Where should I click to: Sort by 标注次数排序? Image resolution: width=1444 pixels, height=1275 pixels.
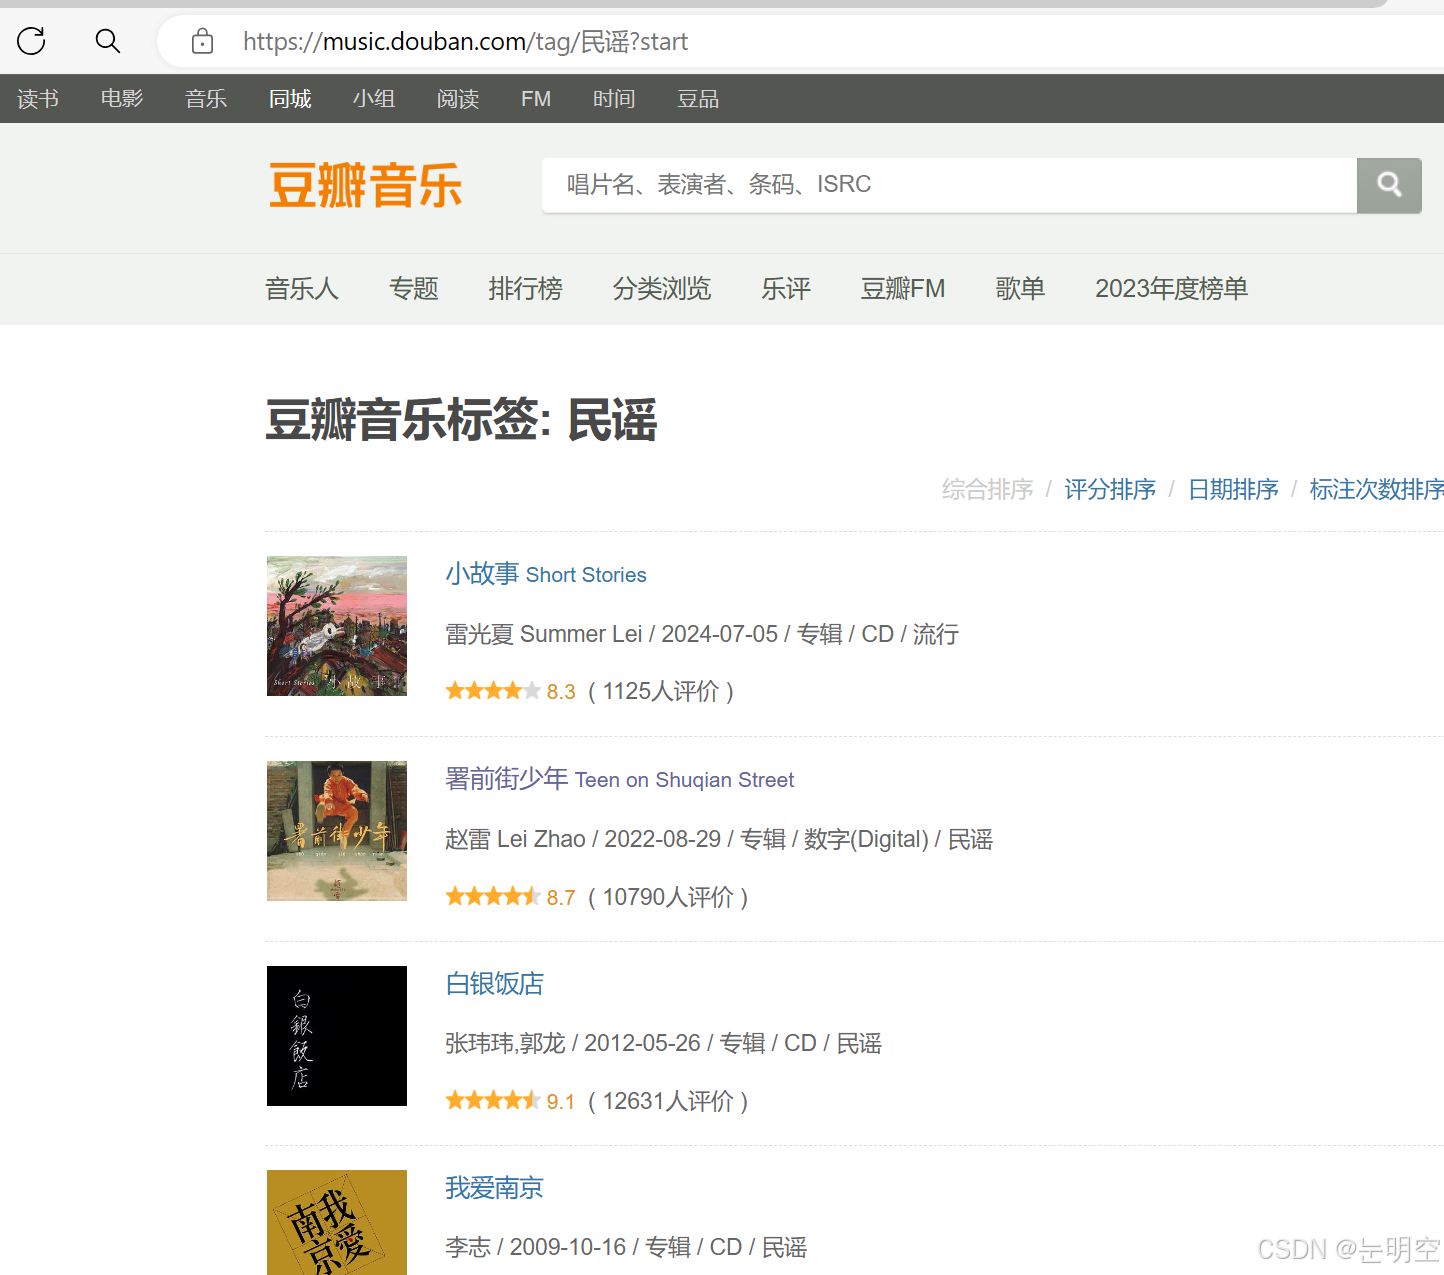[x=1377, y=489]
